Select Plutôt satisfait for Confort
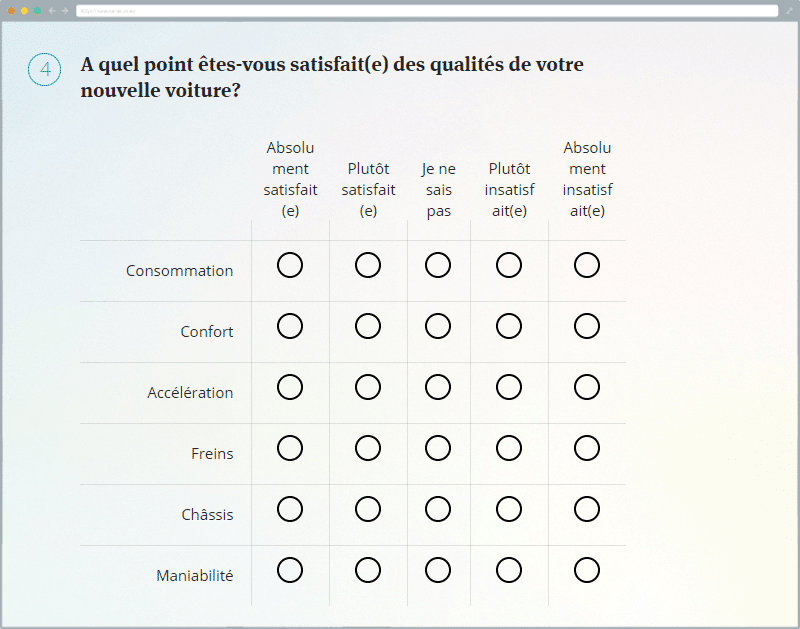800x629 pixels. (368, 326)
